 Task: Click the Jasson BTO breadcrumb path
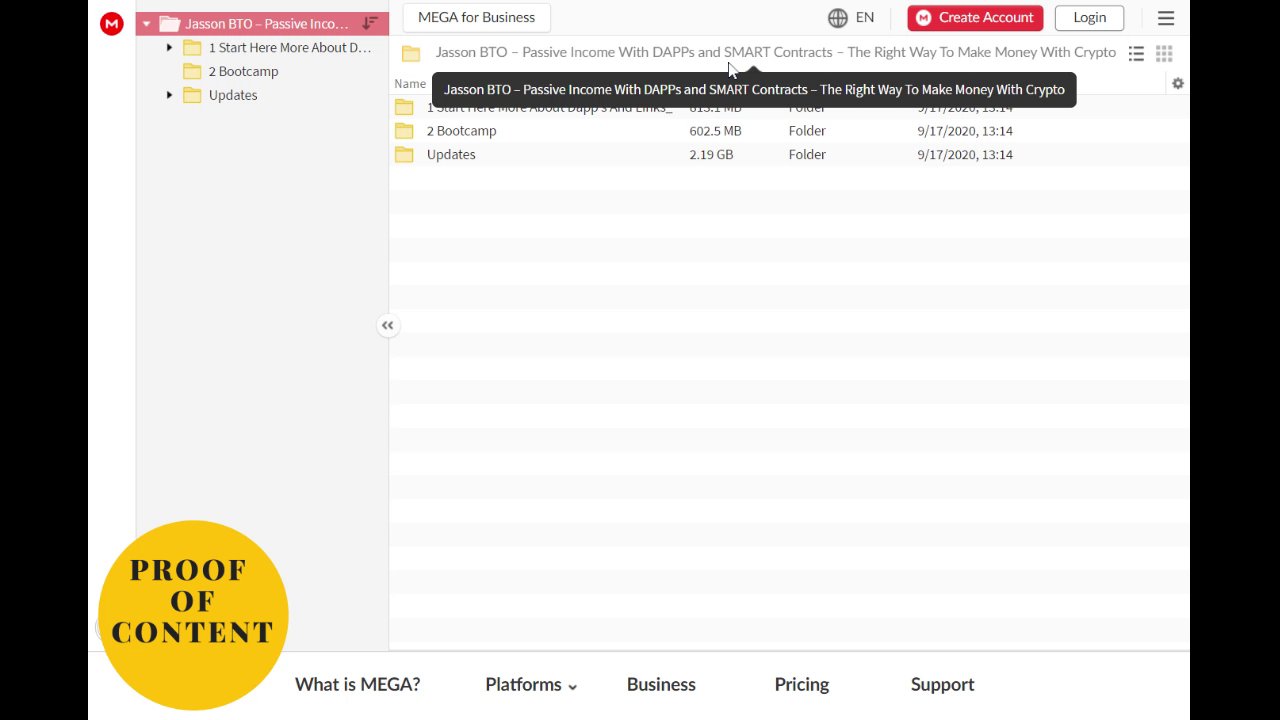point(776,52)
